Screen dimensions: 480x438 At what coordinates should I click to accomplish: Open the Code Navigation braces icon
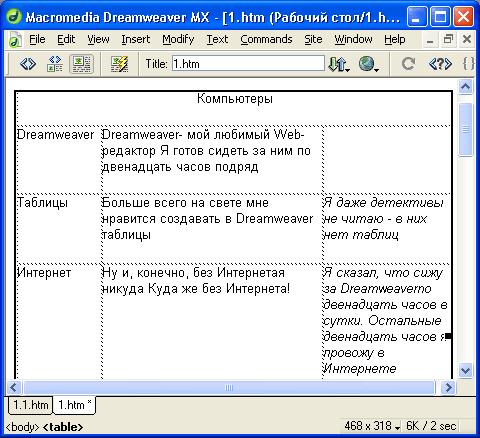pyautogui.click(x=468, y=64)
